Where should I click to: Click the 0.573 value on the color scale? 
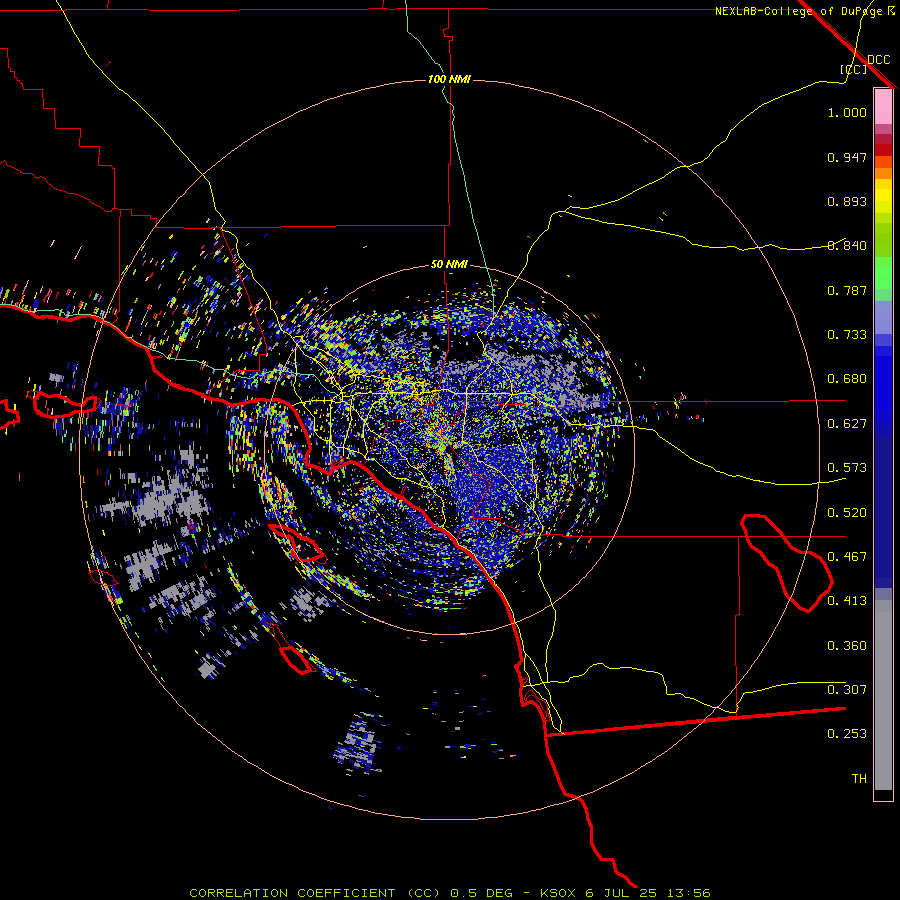pyautogui.click(x=847, y=468)
